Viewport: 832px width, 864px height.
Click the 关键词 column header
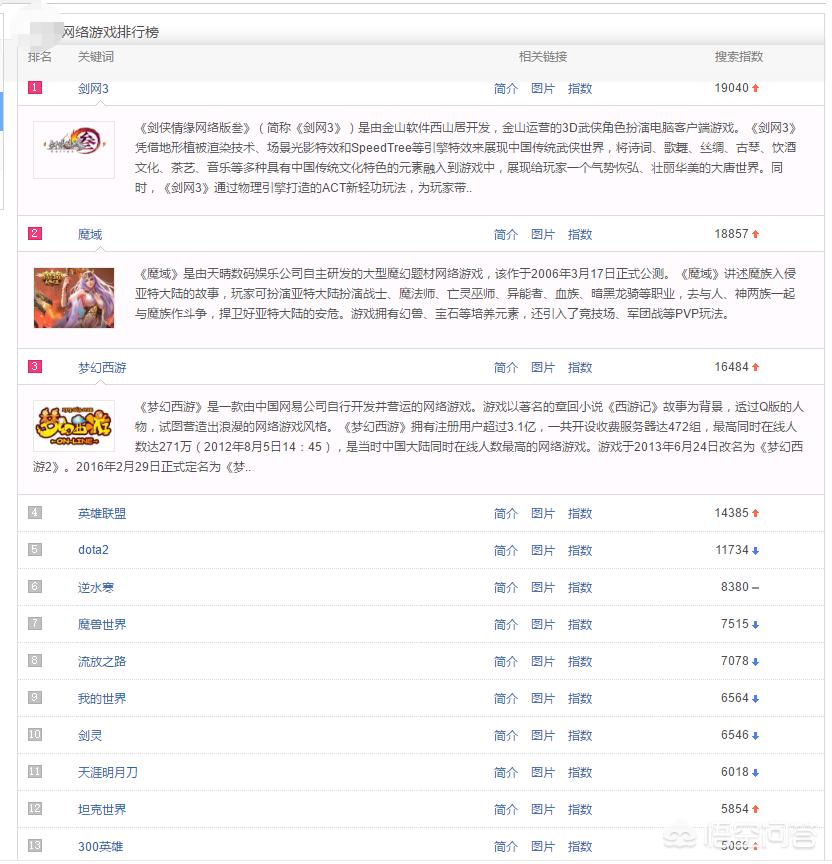96,57
